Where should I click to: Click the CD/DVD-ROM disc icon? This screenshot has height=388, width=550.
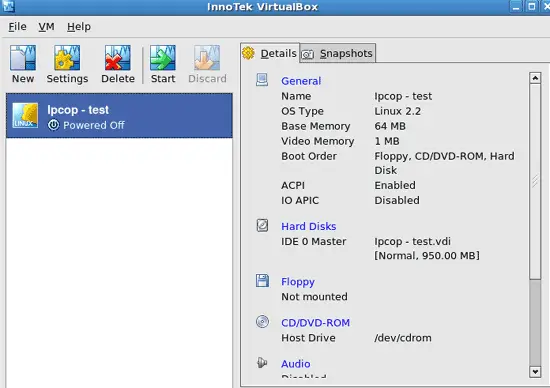coord(262,322)
